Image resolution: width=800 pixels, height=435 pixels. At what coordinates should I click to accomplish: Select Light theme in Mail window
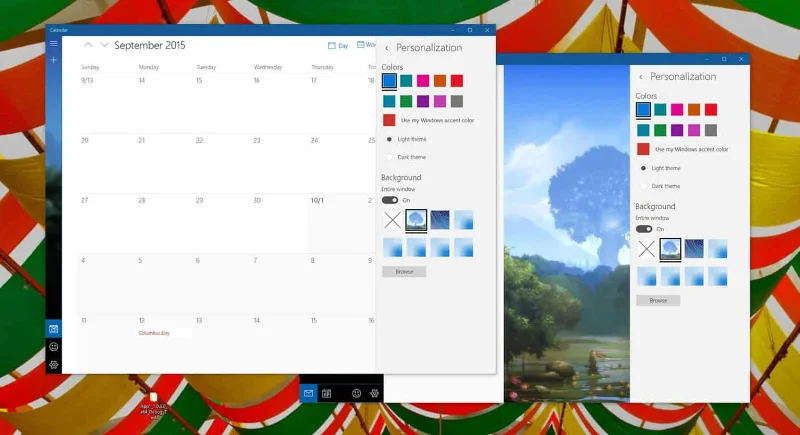(x=661, y=168)
